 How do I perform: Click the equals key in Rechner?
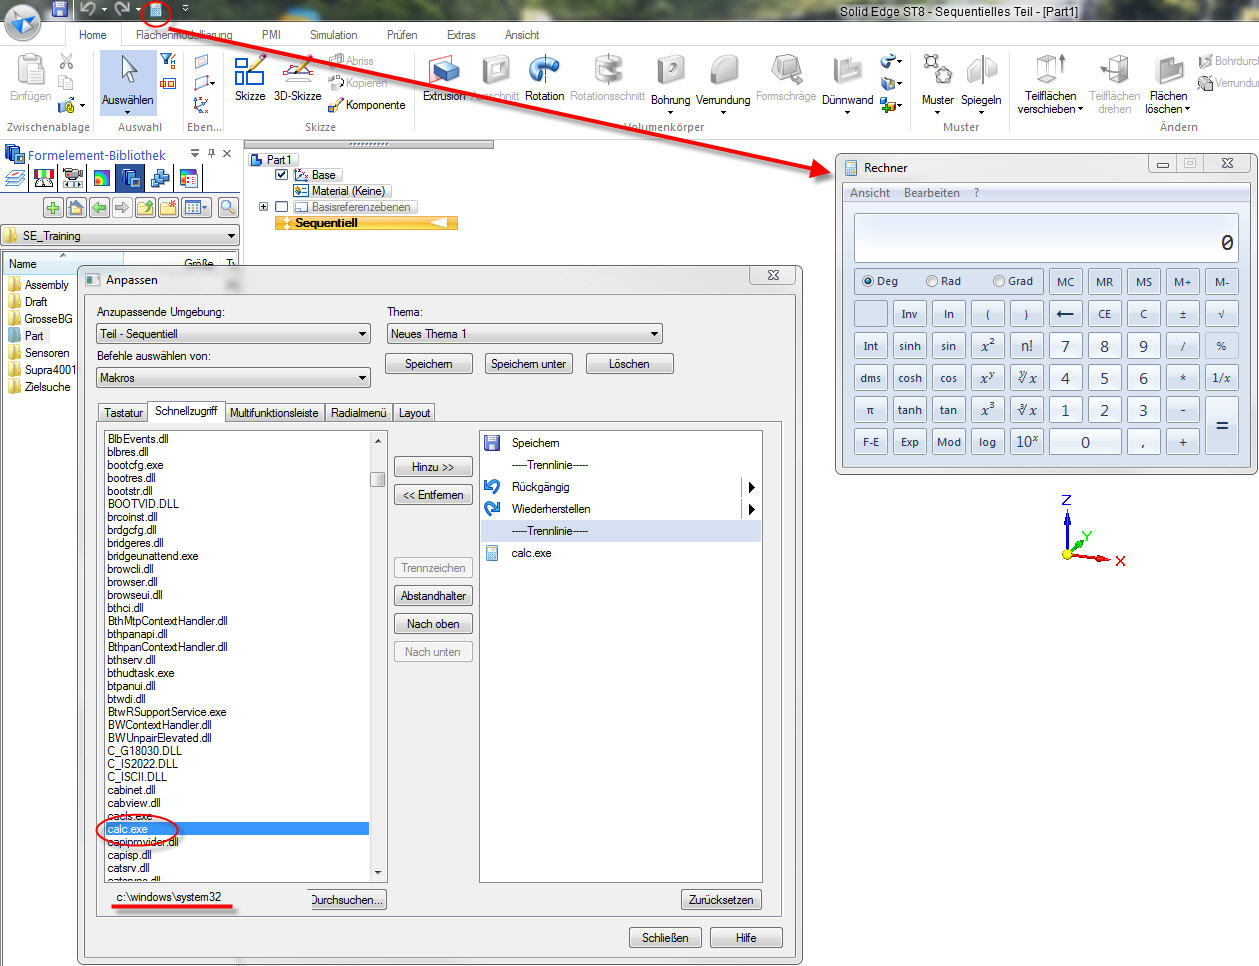click(x=1221, y=425)
